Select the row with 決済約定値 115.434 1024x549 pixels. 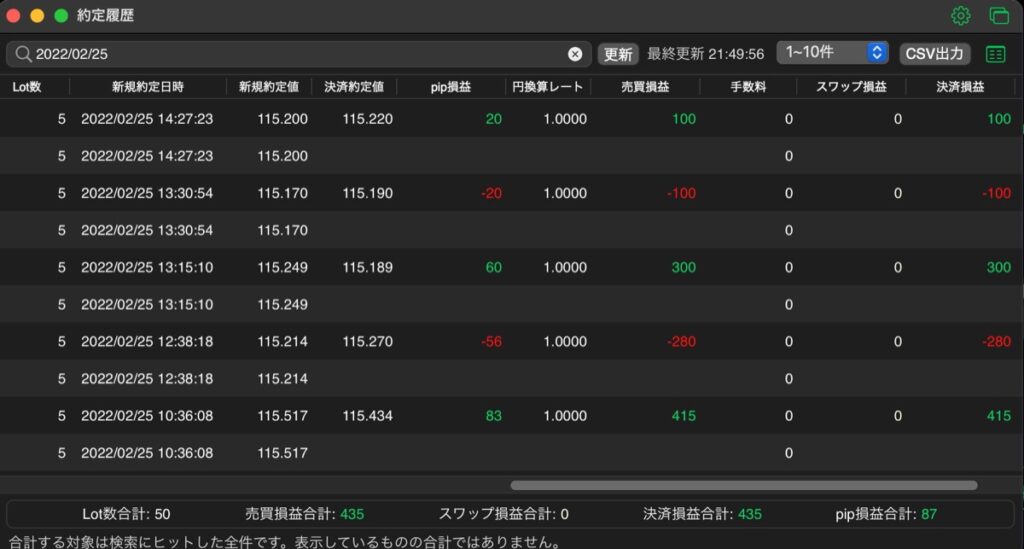click(511, 416)
